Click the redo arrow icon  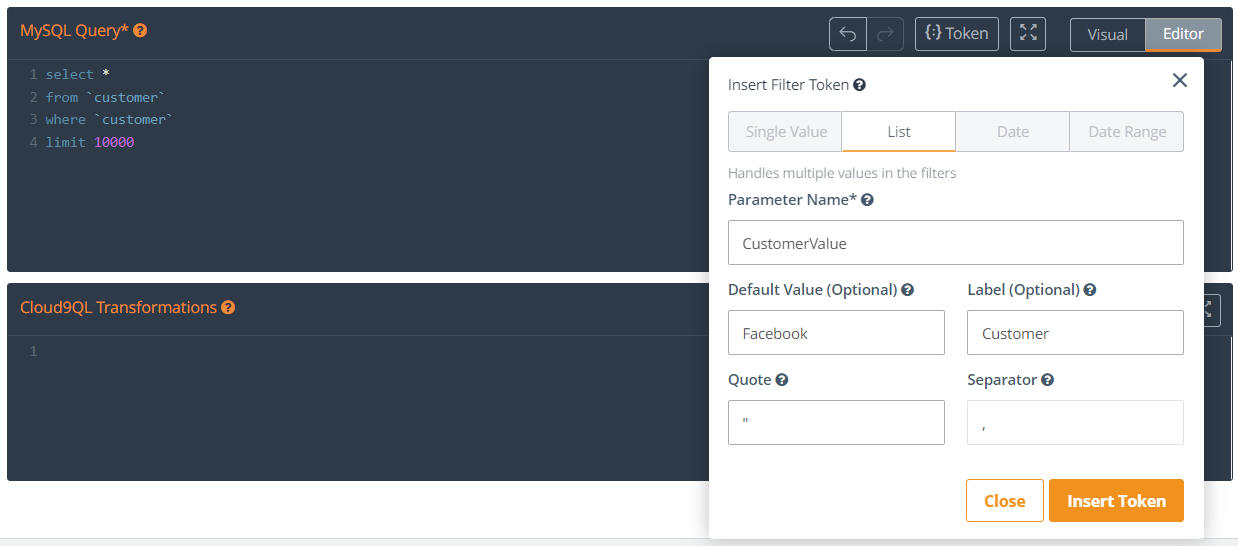coord(885,34)
